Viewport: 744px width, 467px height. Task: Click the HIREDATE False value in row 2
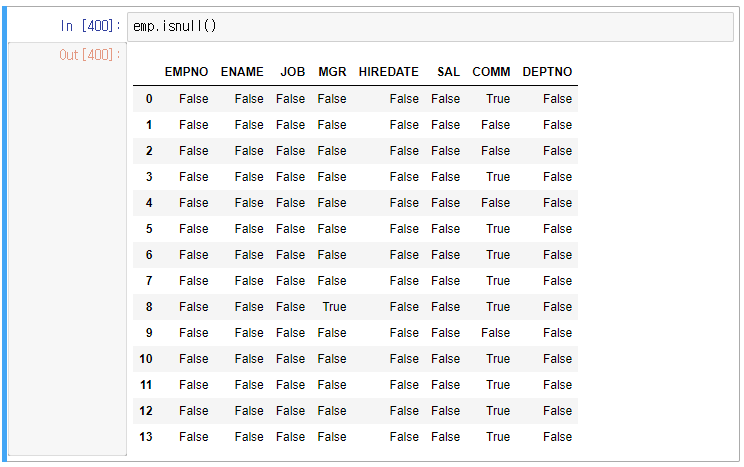404,151
